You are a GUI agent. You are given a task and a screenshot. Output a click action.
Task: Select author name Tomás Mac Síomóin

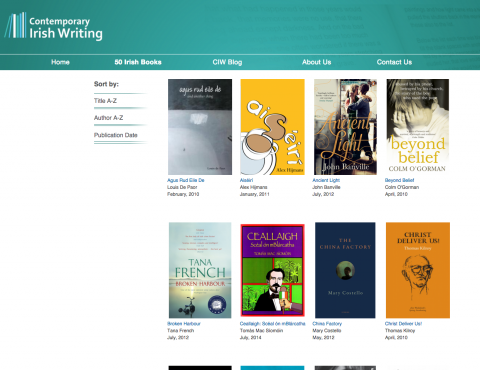(x=261, y=331)
